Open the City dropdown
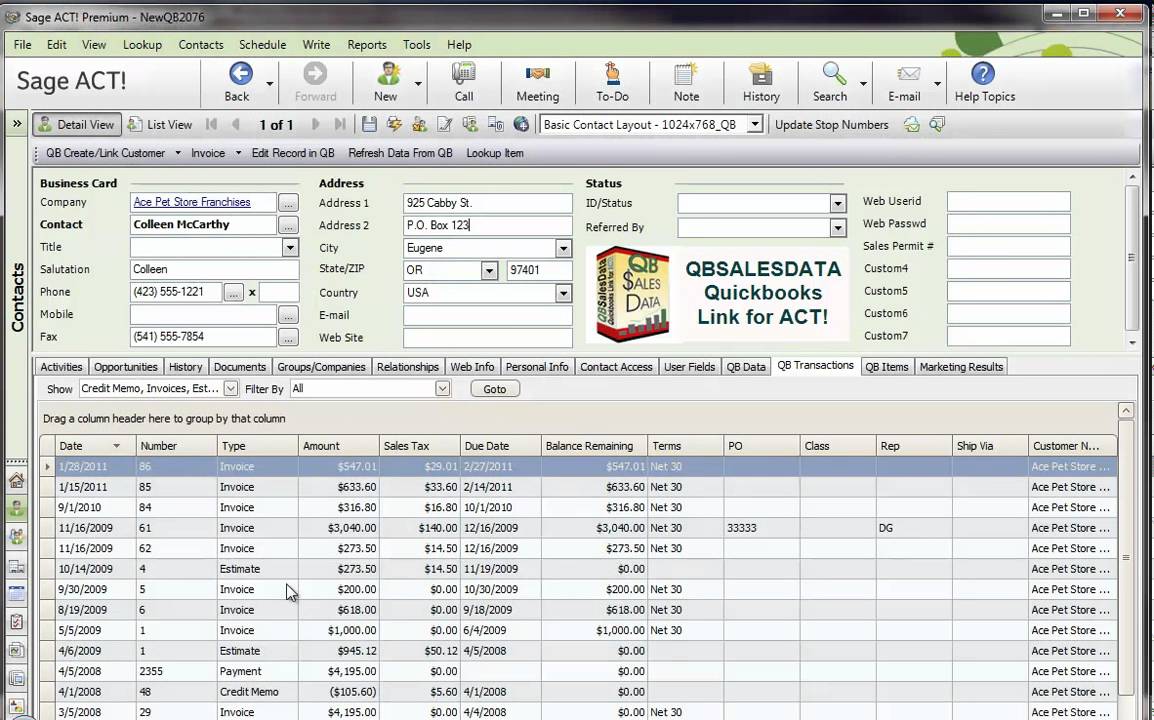This screenshot has height=720, width=1154. pyautogui.click(x=563, y=248)
